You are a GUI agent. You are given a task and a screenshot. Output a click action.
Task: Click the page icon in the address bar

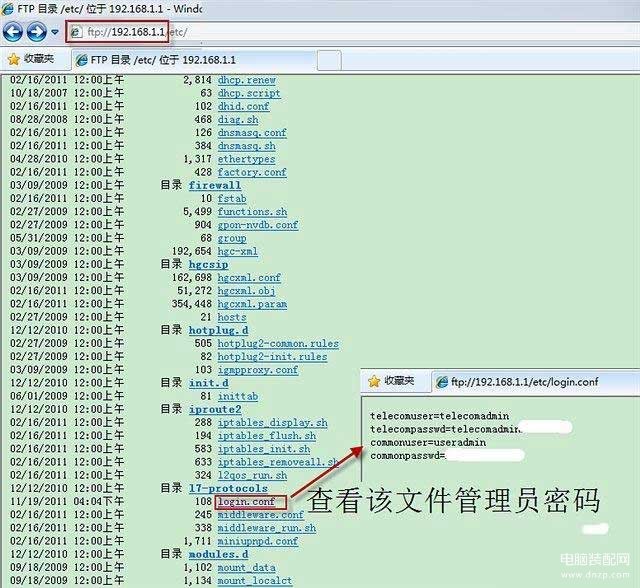coord(76,32)
